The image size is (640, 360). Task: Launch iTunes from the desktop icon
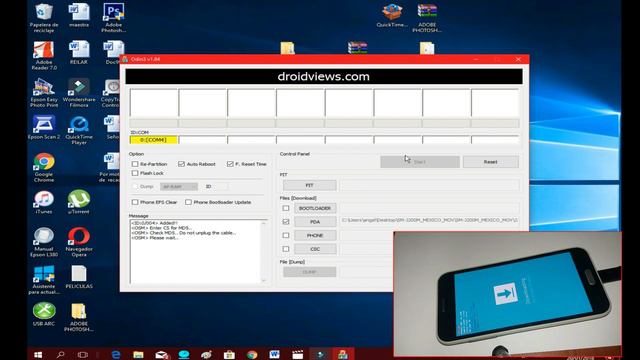44,202
